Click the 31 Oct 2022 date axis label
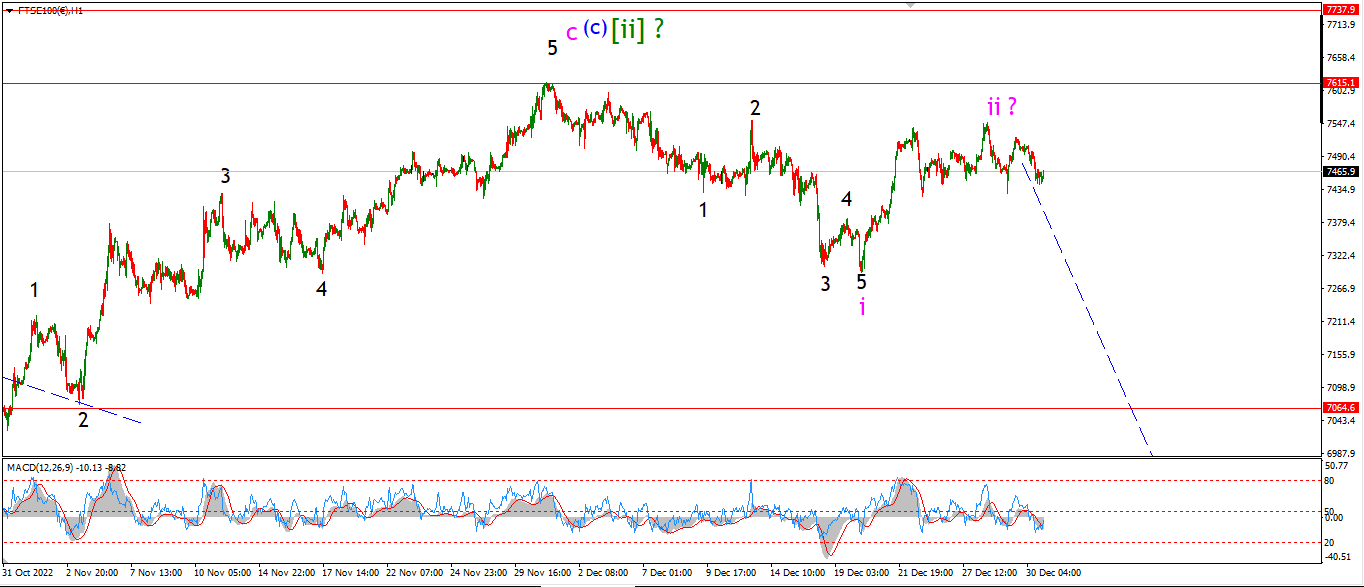 (28, 574)
